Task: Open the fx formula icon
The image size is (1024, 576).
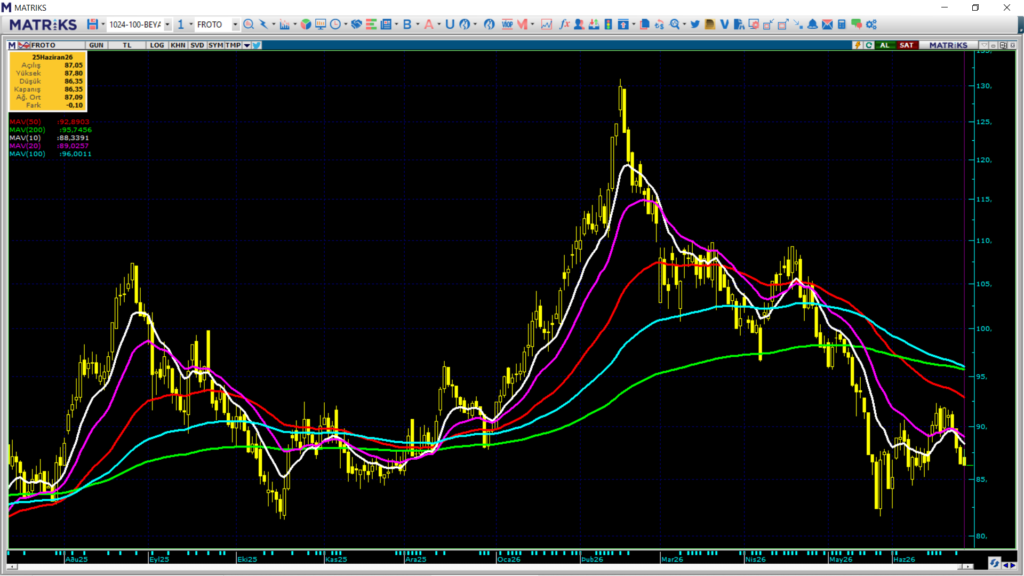Action: pos(564,24)
